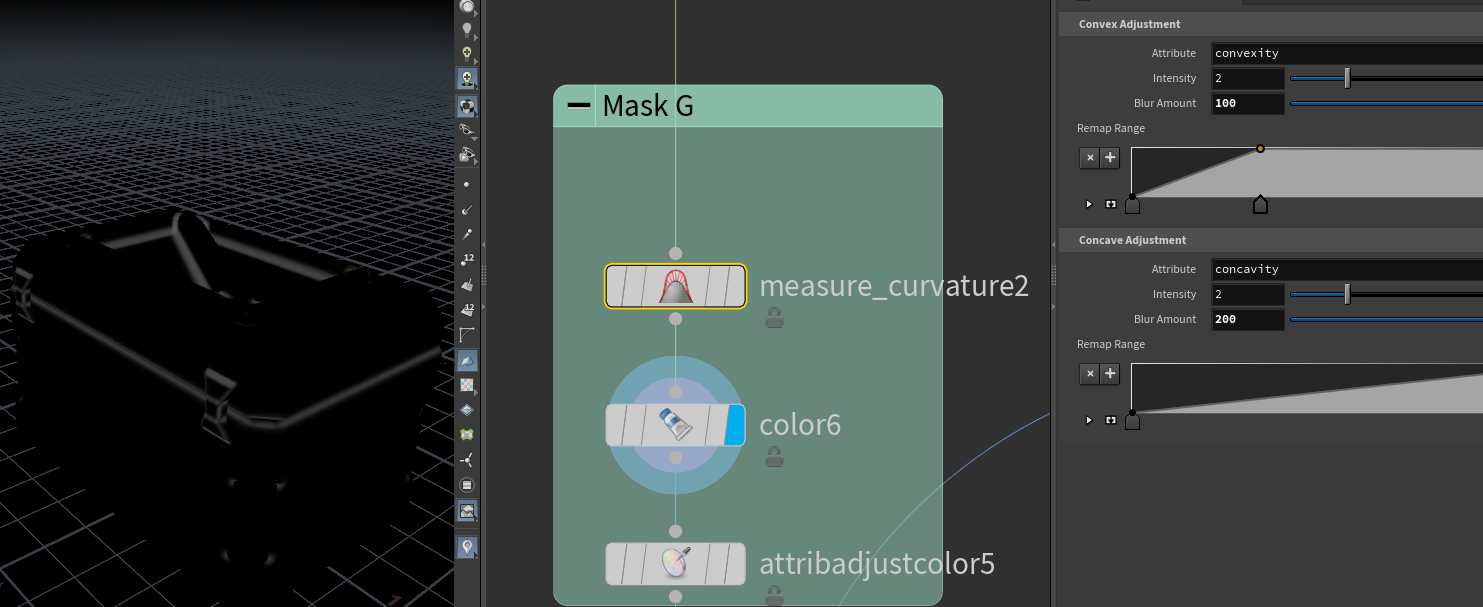Screen dimensions: 1483x607
Task: Click the stacked blue diamond layers icon
Action: coord(466,410)
